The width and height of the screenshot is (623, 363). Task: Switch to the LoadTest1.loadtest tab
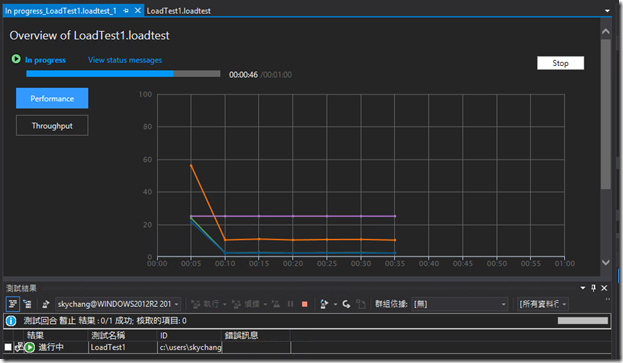point(178,11)
